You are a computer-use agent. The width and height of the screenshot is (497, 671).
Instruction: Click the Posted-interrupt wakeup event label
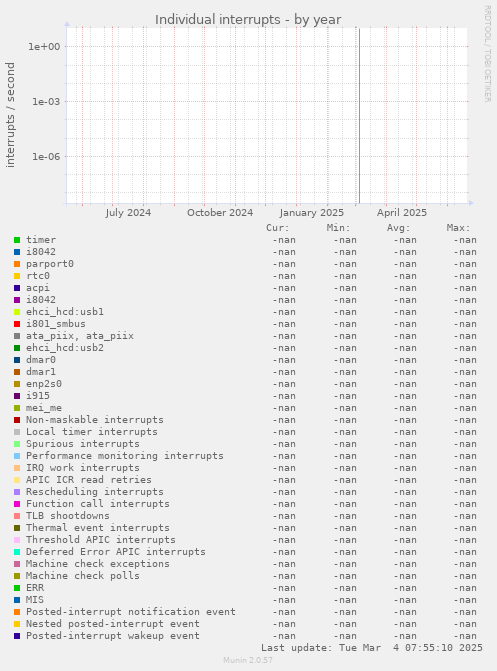(x=113, y=635)
